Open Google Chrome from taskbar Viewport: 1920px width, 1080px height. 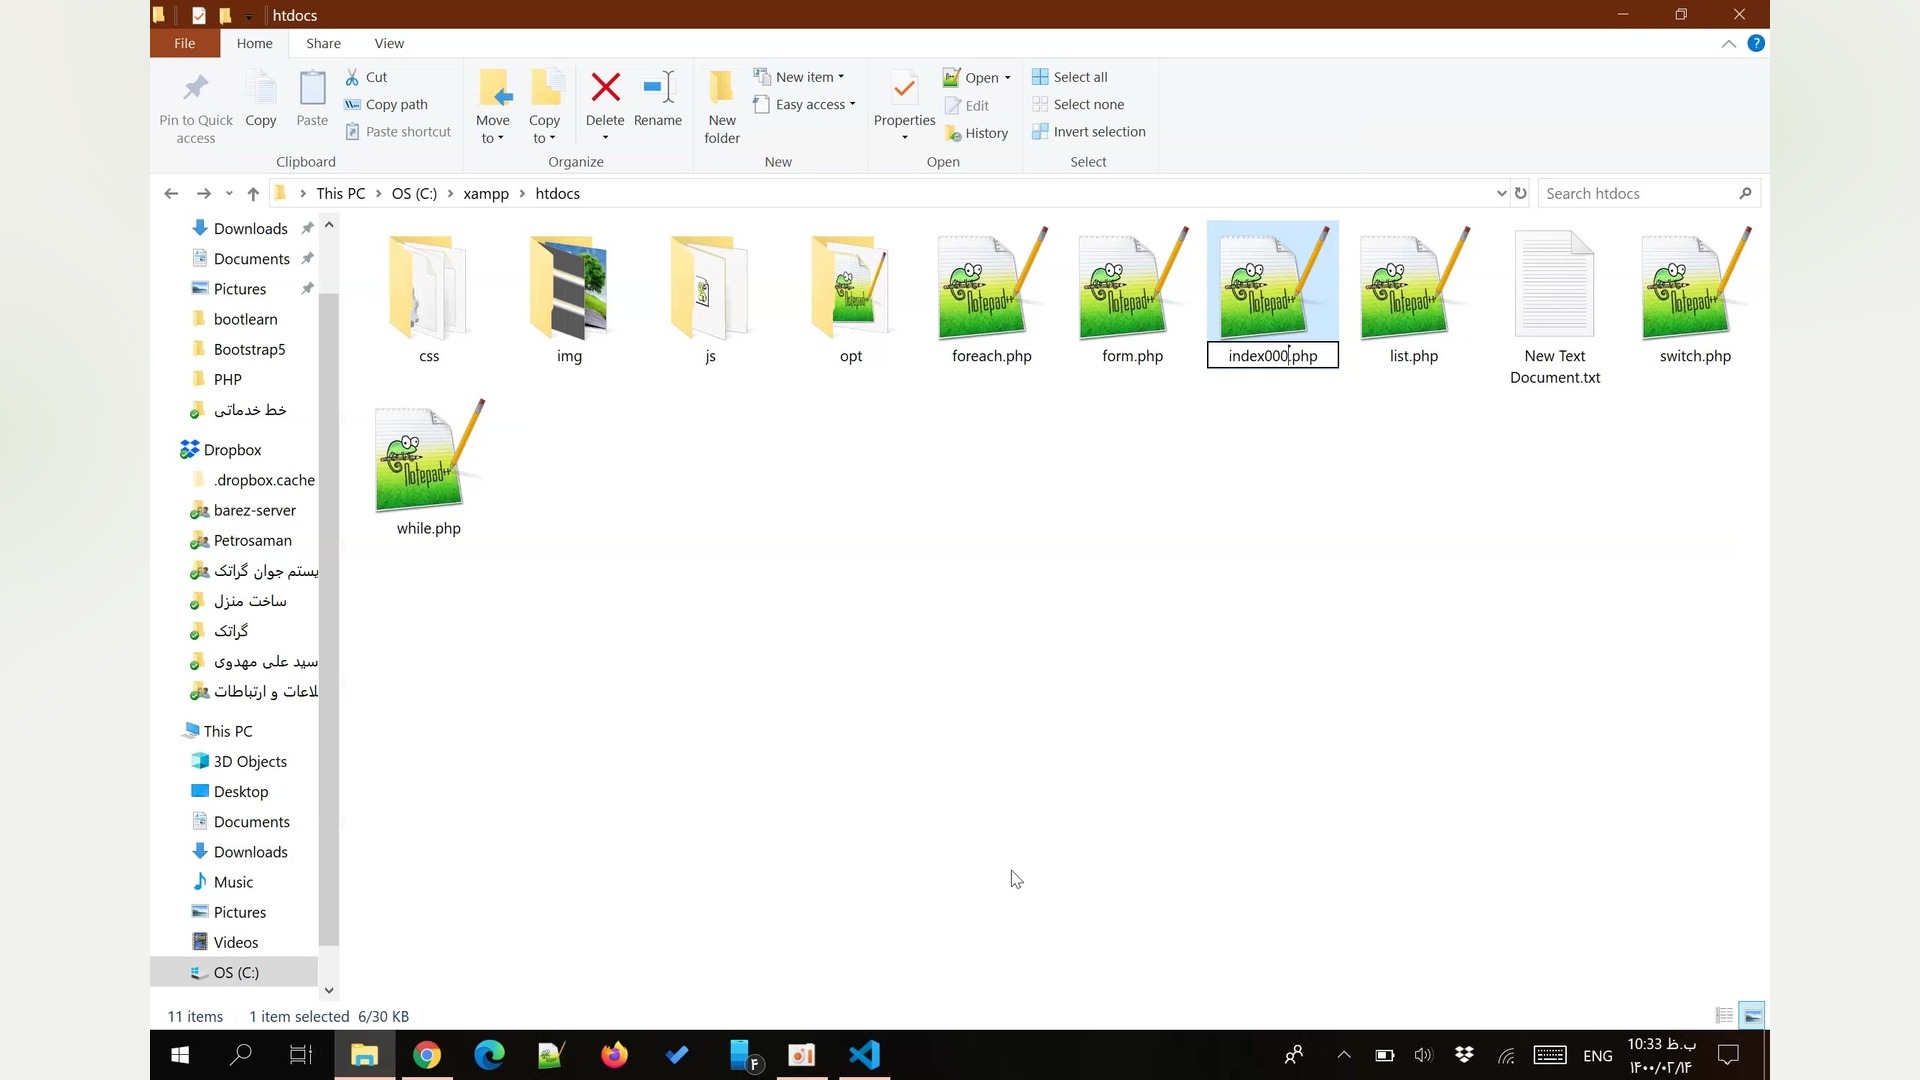pyautogui.click(x=427, y=1055)
